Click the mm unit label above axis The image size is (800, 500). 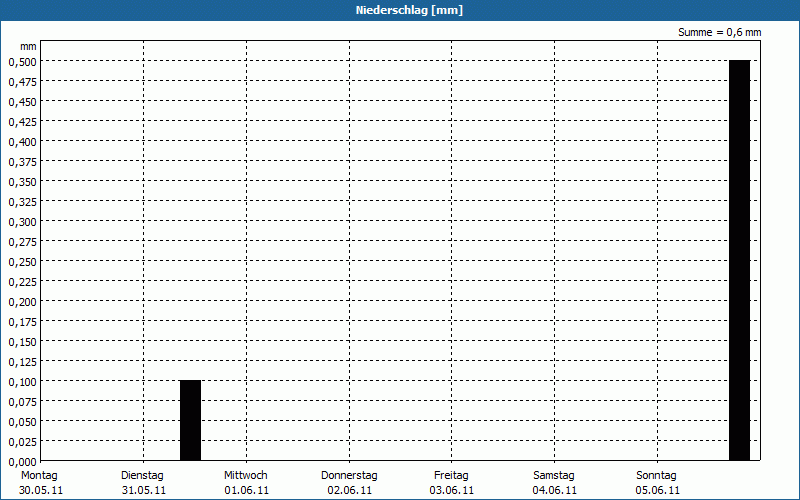(x=29, y=46)
